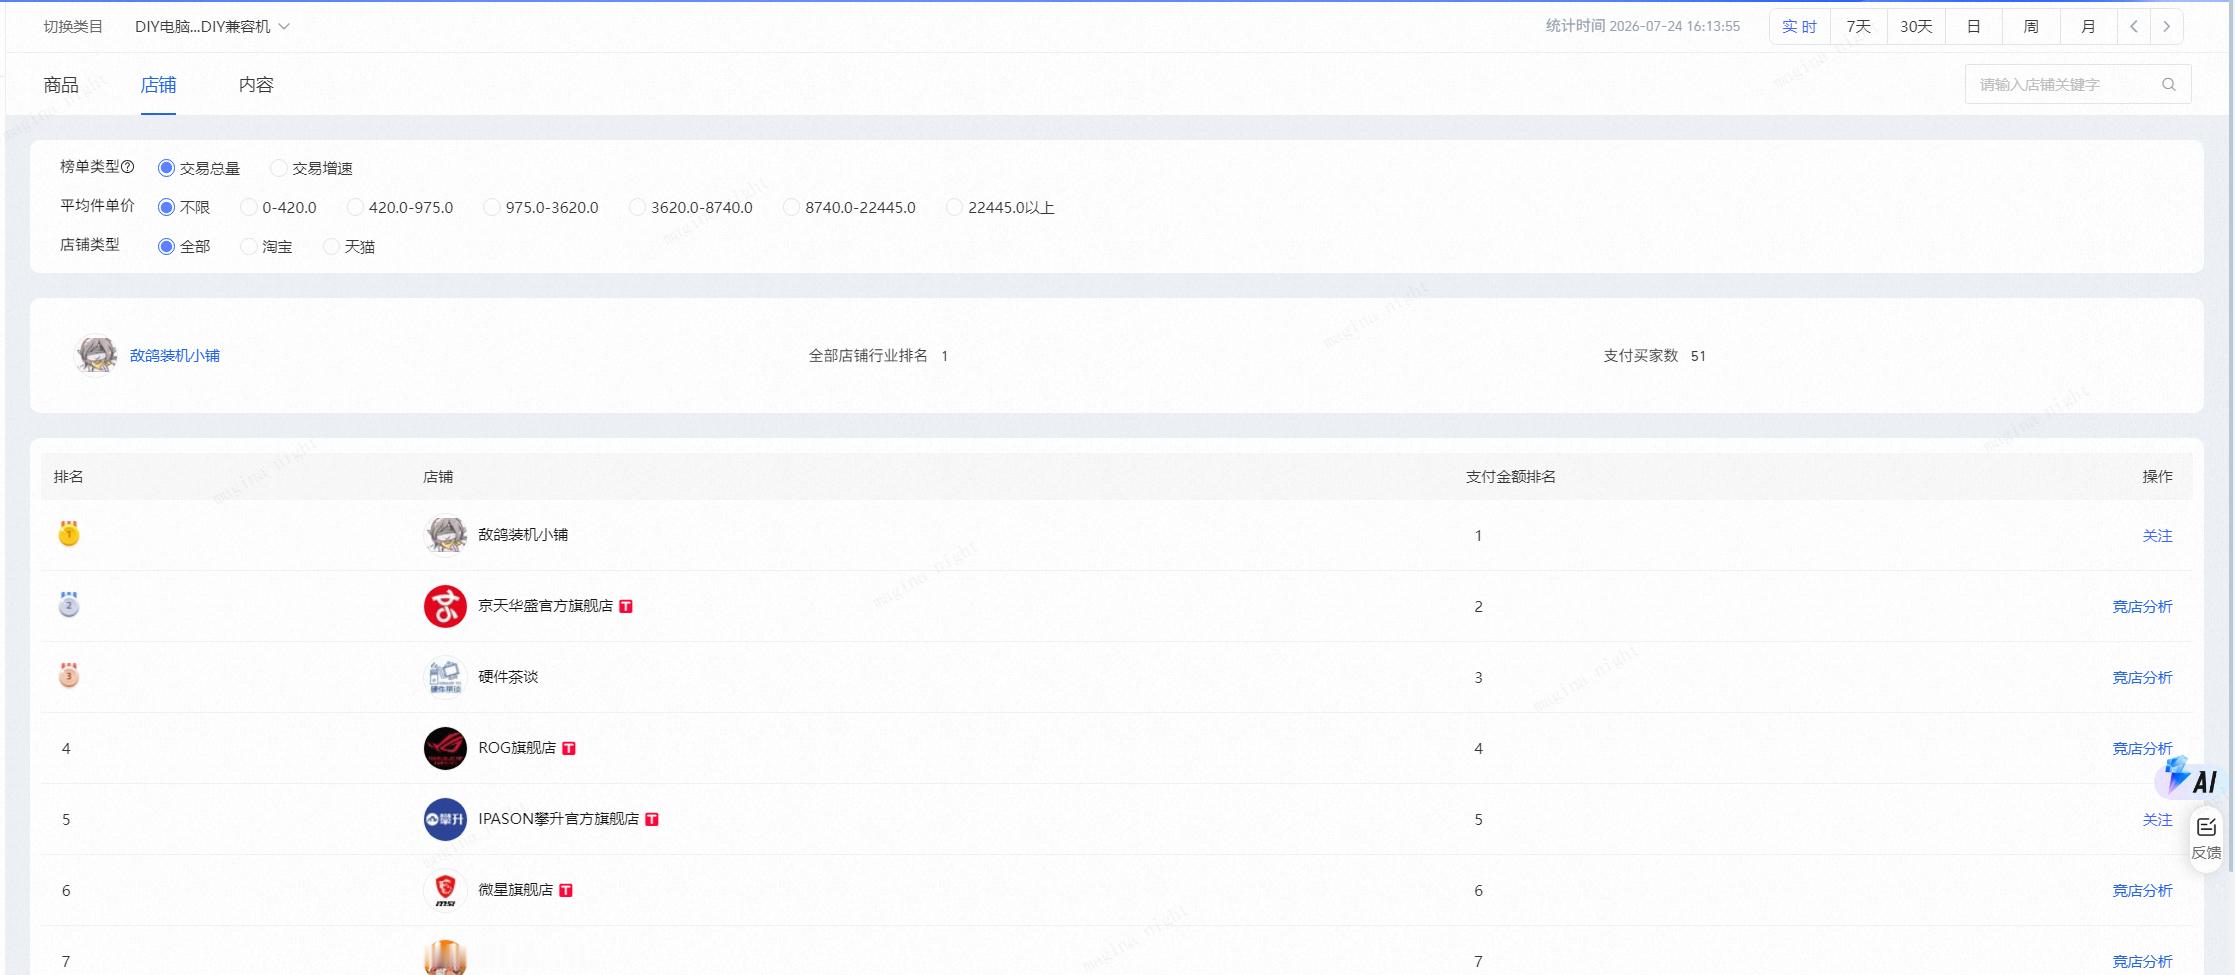Screen dimensions: 2235x975
Task: Click the 硬件茶谈 store logo
Action: point(445,677)
